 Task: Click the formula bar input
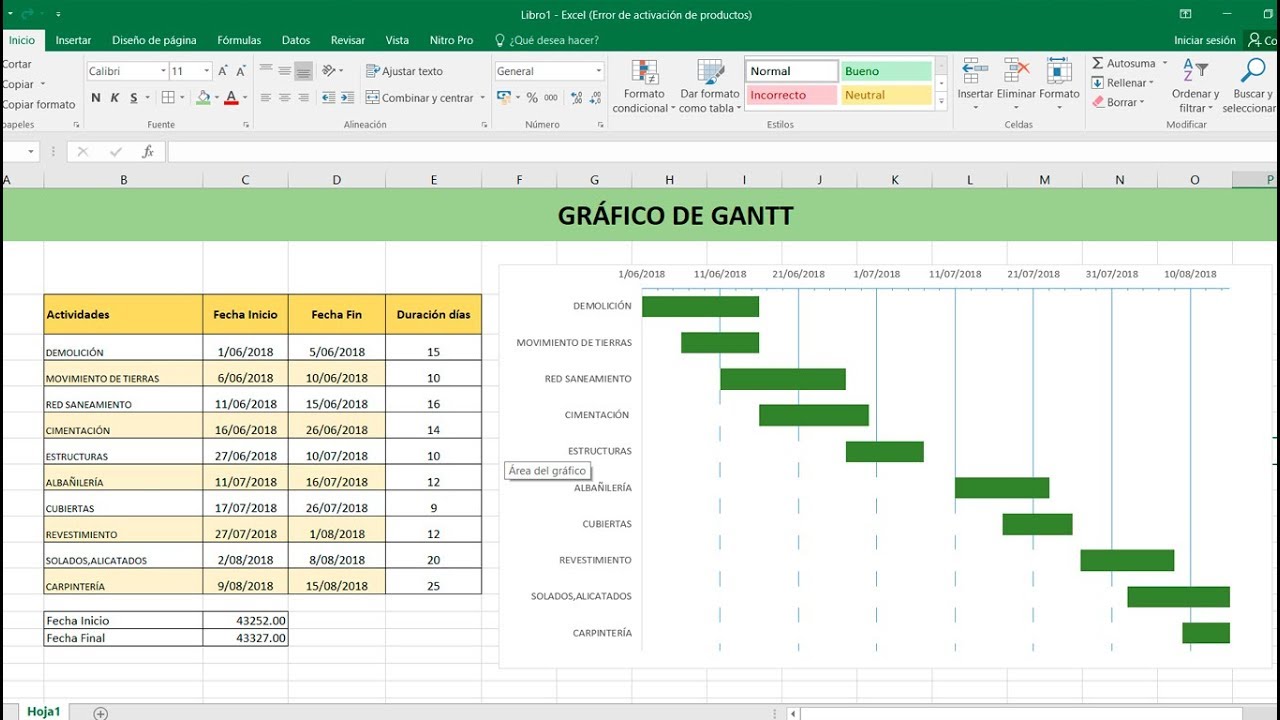pos(722,152)
